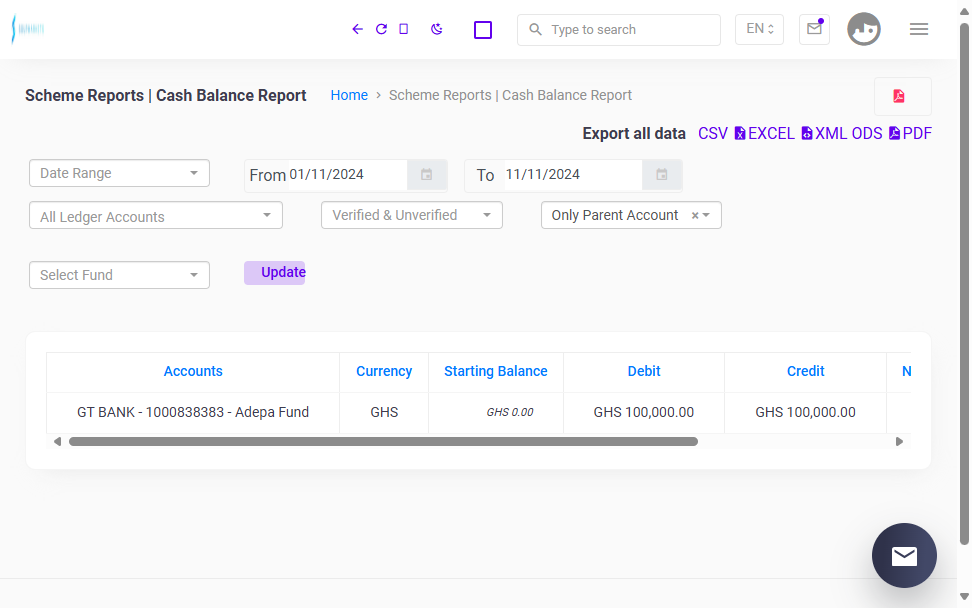Open the From date calendar icon
This screenshot has height=608, width=972.
pyautogui.click(x=426, y=175)
